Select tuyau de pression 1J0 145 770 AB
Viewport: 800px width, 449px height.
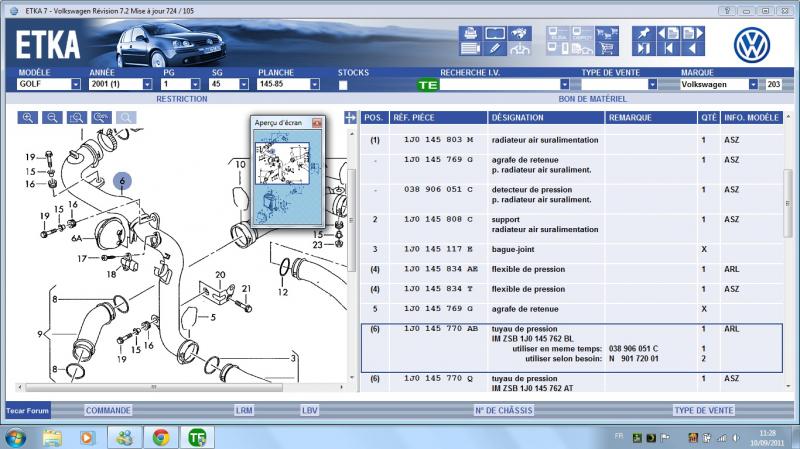(571, 348)
